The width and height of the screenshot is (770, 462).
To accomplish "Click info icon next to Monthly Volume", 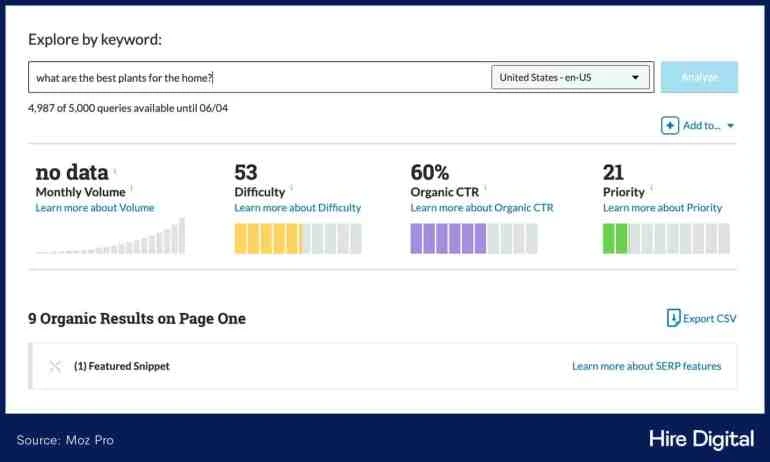I will (x=131, y=188).
